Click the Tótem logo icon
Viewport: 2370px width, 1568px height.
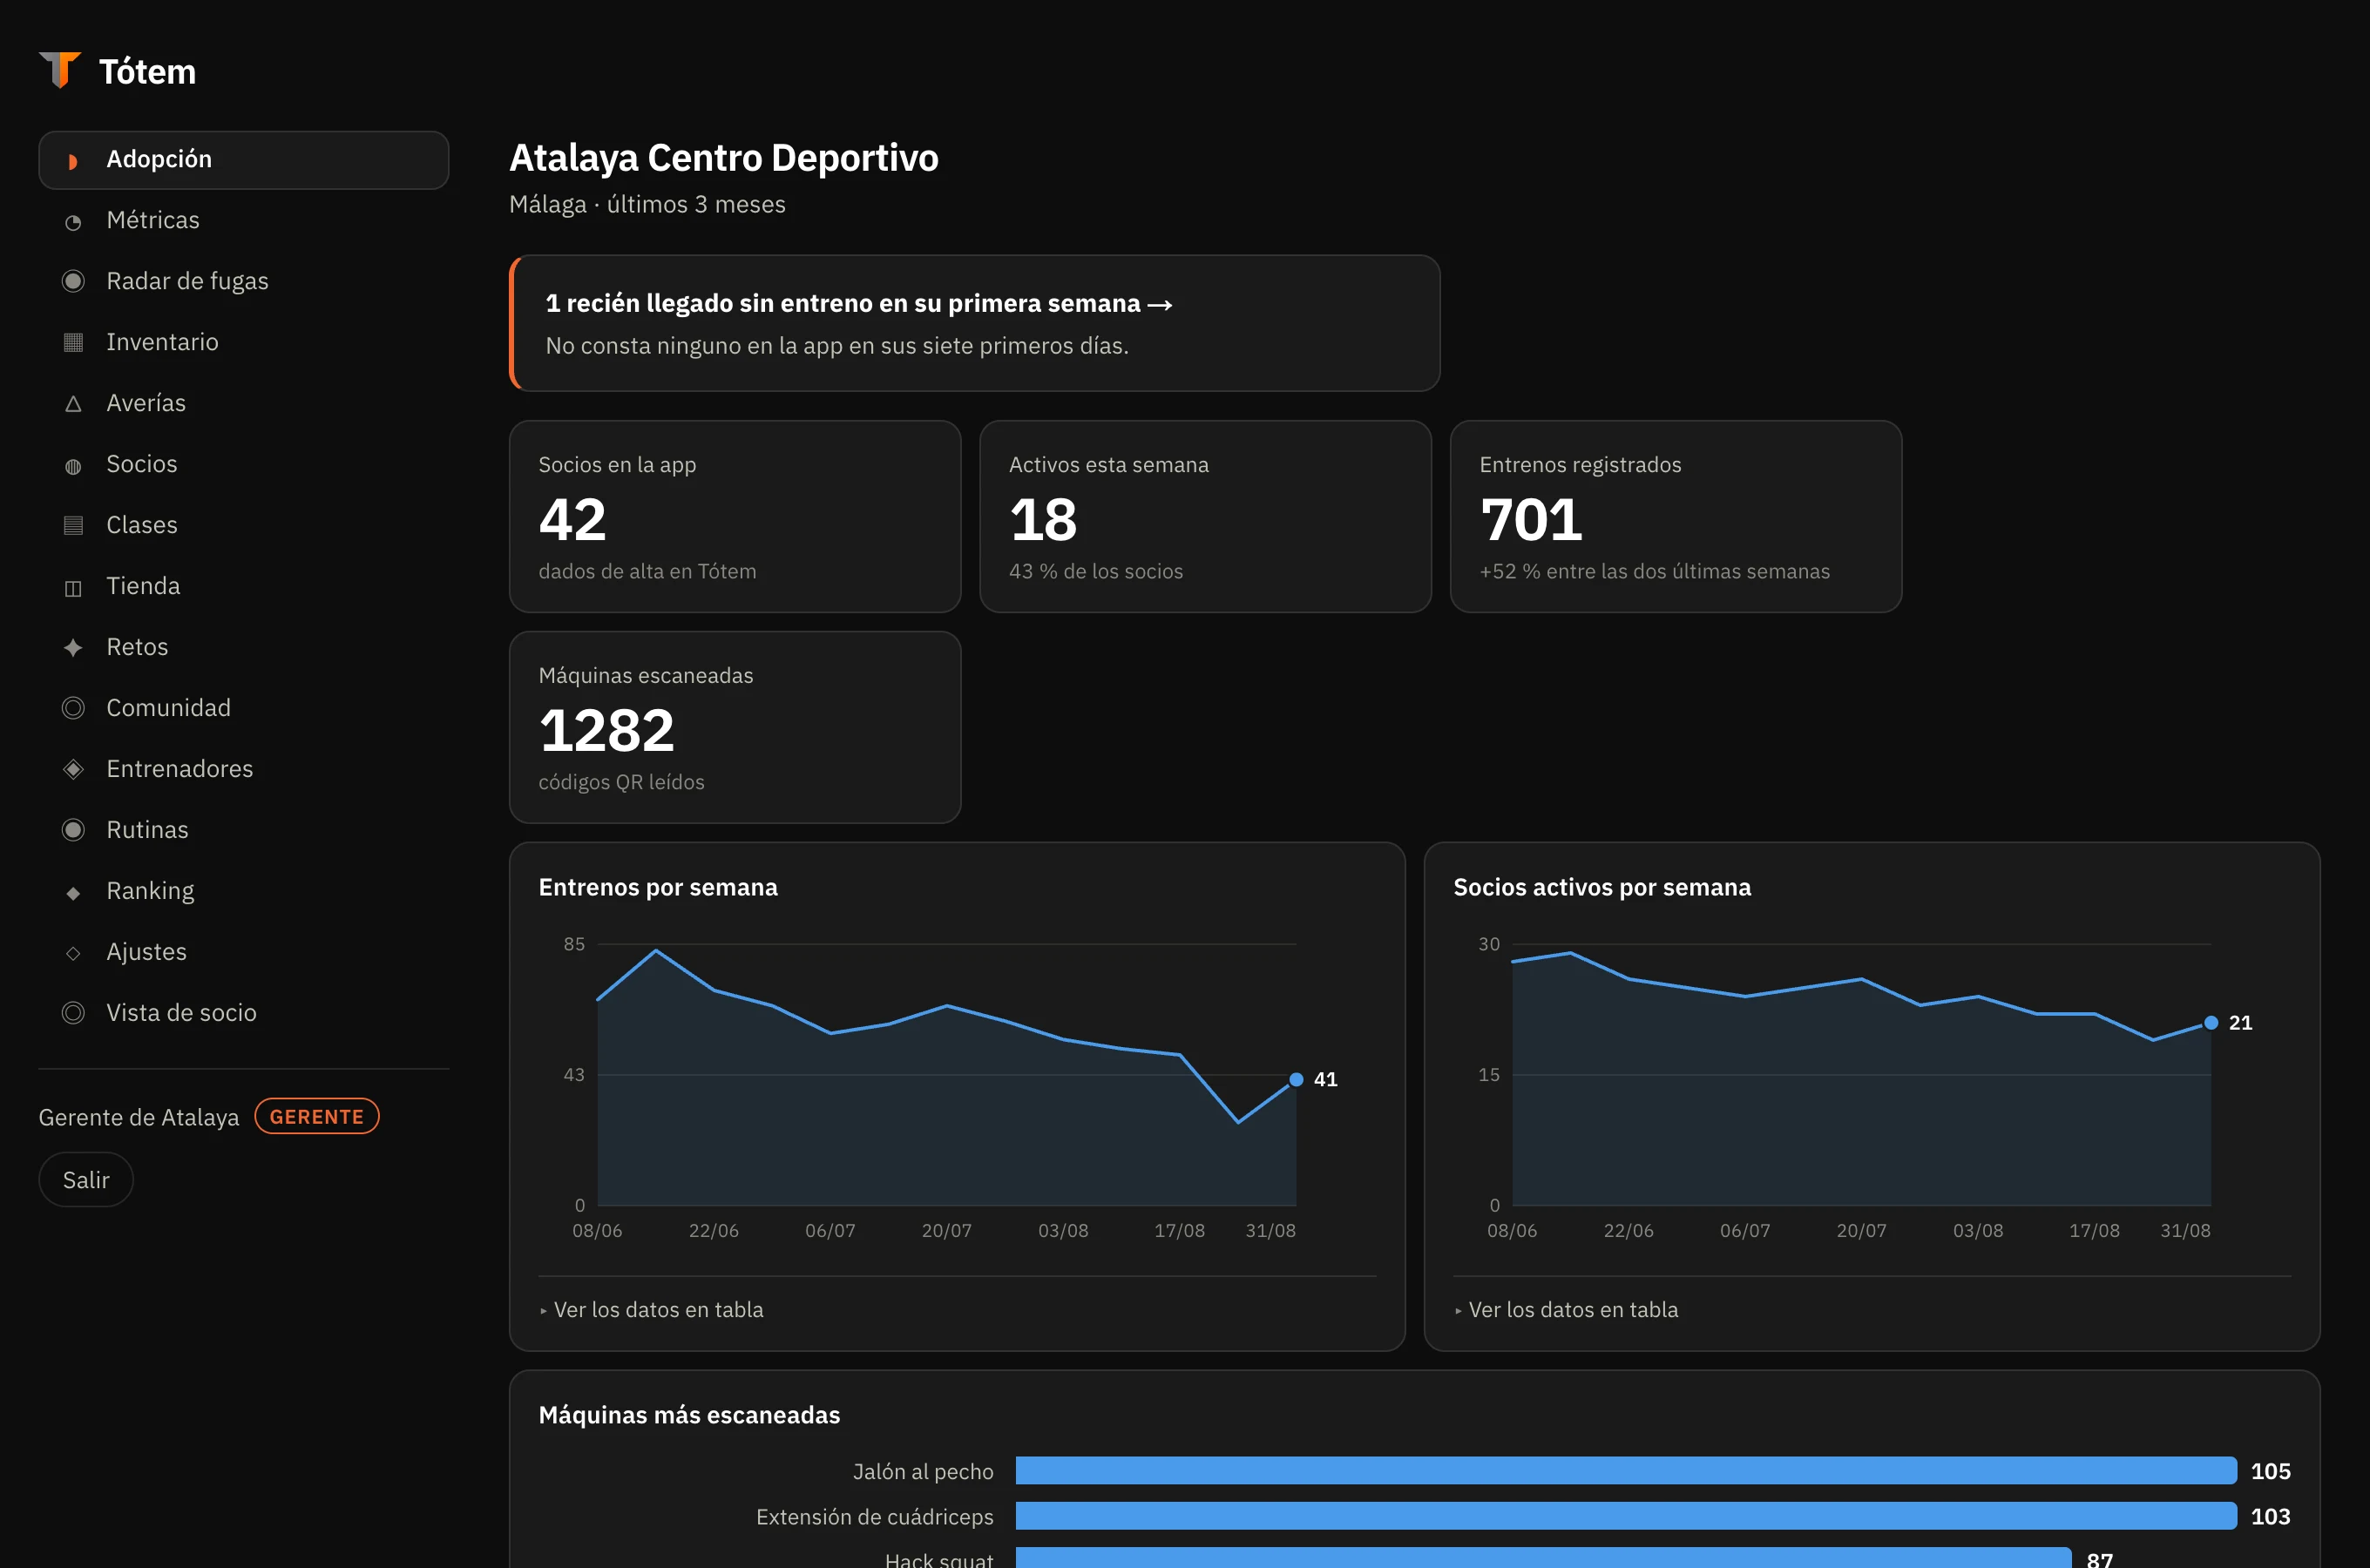[60, 70]
